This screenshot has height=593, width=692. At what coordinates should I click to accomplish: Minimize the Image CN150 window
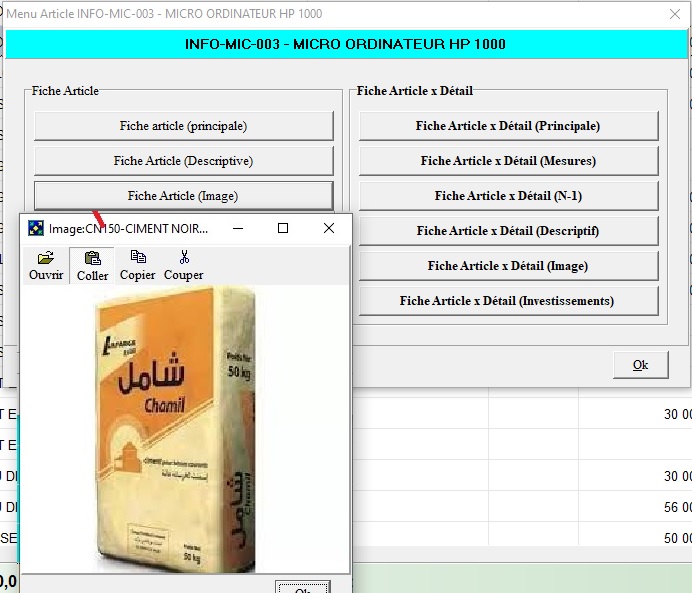(x=238, y=229)
